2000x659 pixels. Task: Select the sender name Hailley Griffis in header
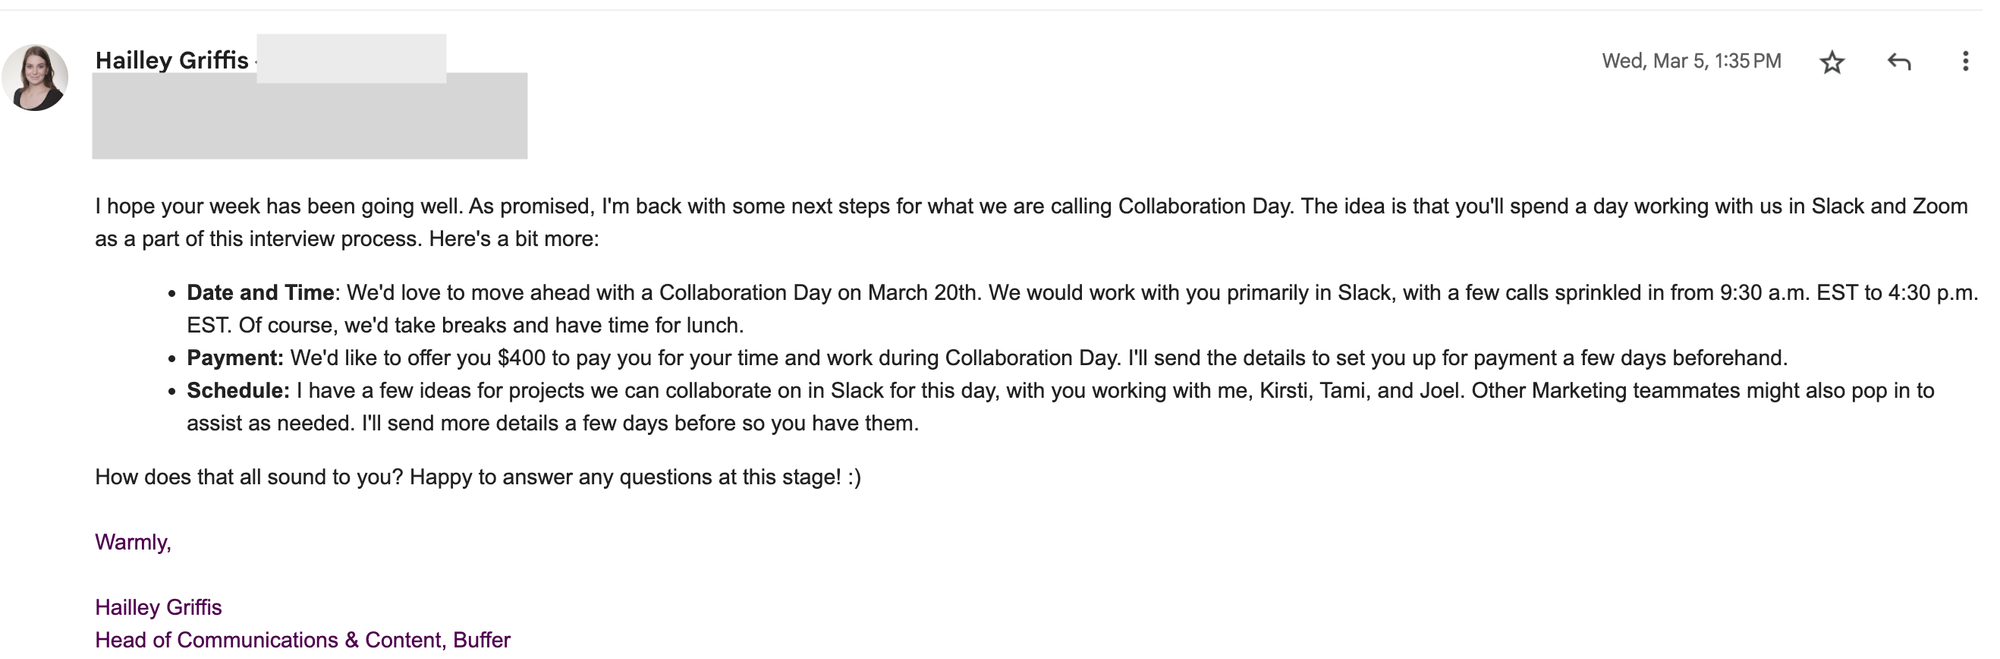(x=171, y=60)
